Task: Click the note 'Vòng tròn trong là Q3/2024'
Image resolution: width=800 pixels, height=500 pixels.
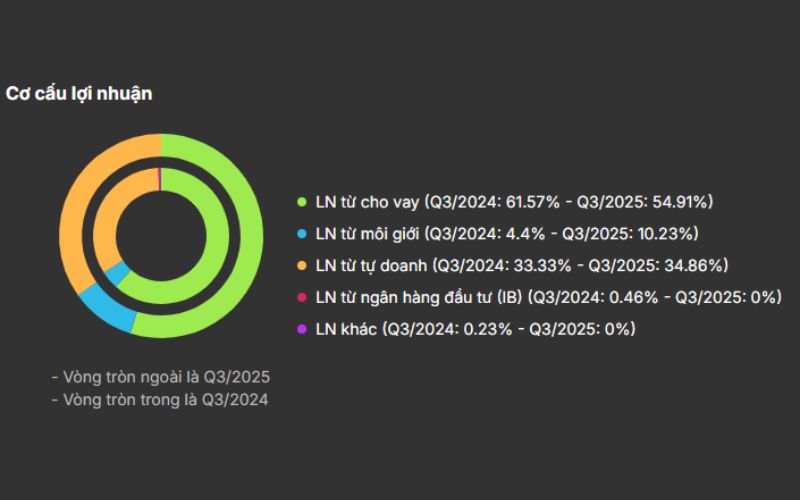Action: [x=160, y=399]
